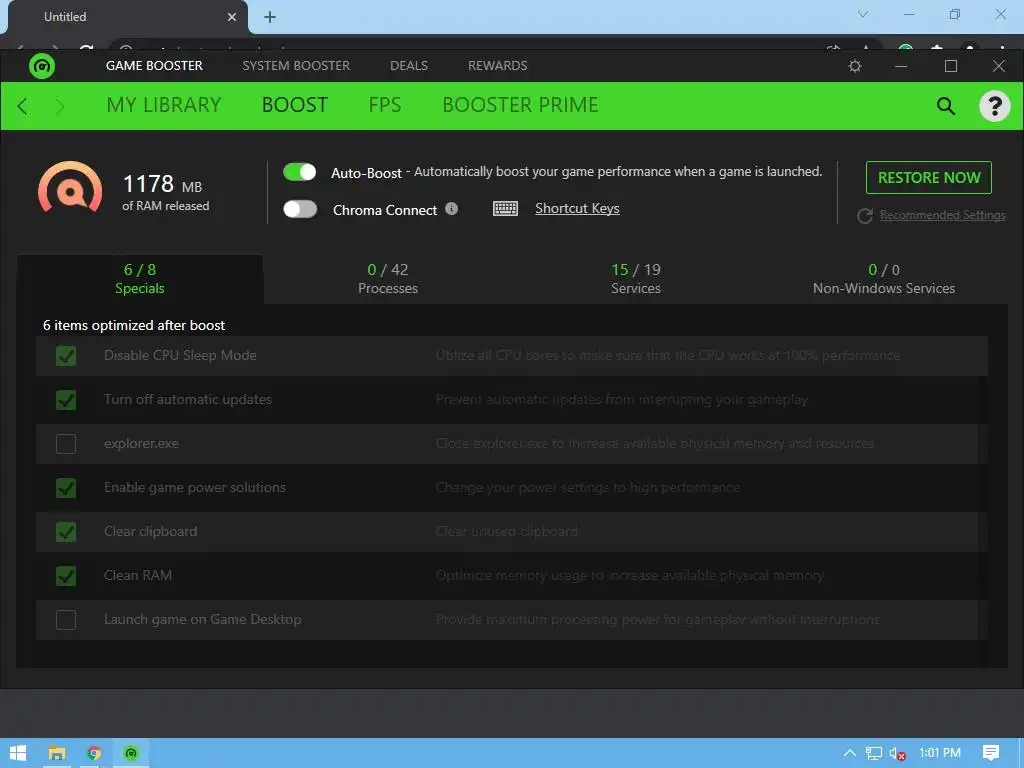
Task: Check Launch game on Game Desktop
Action: coord(66,620)
